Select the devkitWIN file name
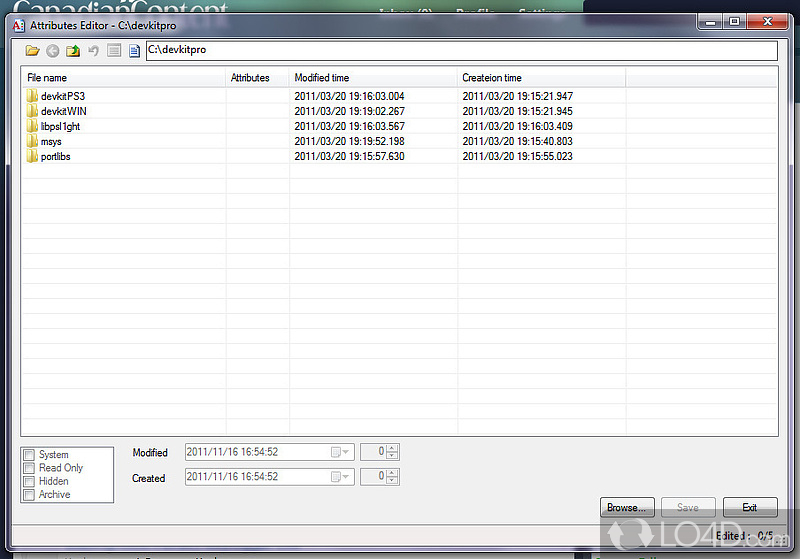The width and height of the screenshot is (800, 559). [x=63, y=111]
